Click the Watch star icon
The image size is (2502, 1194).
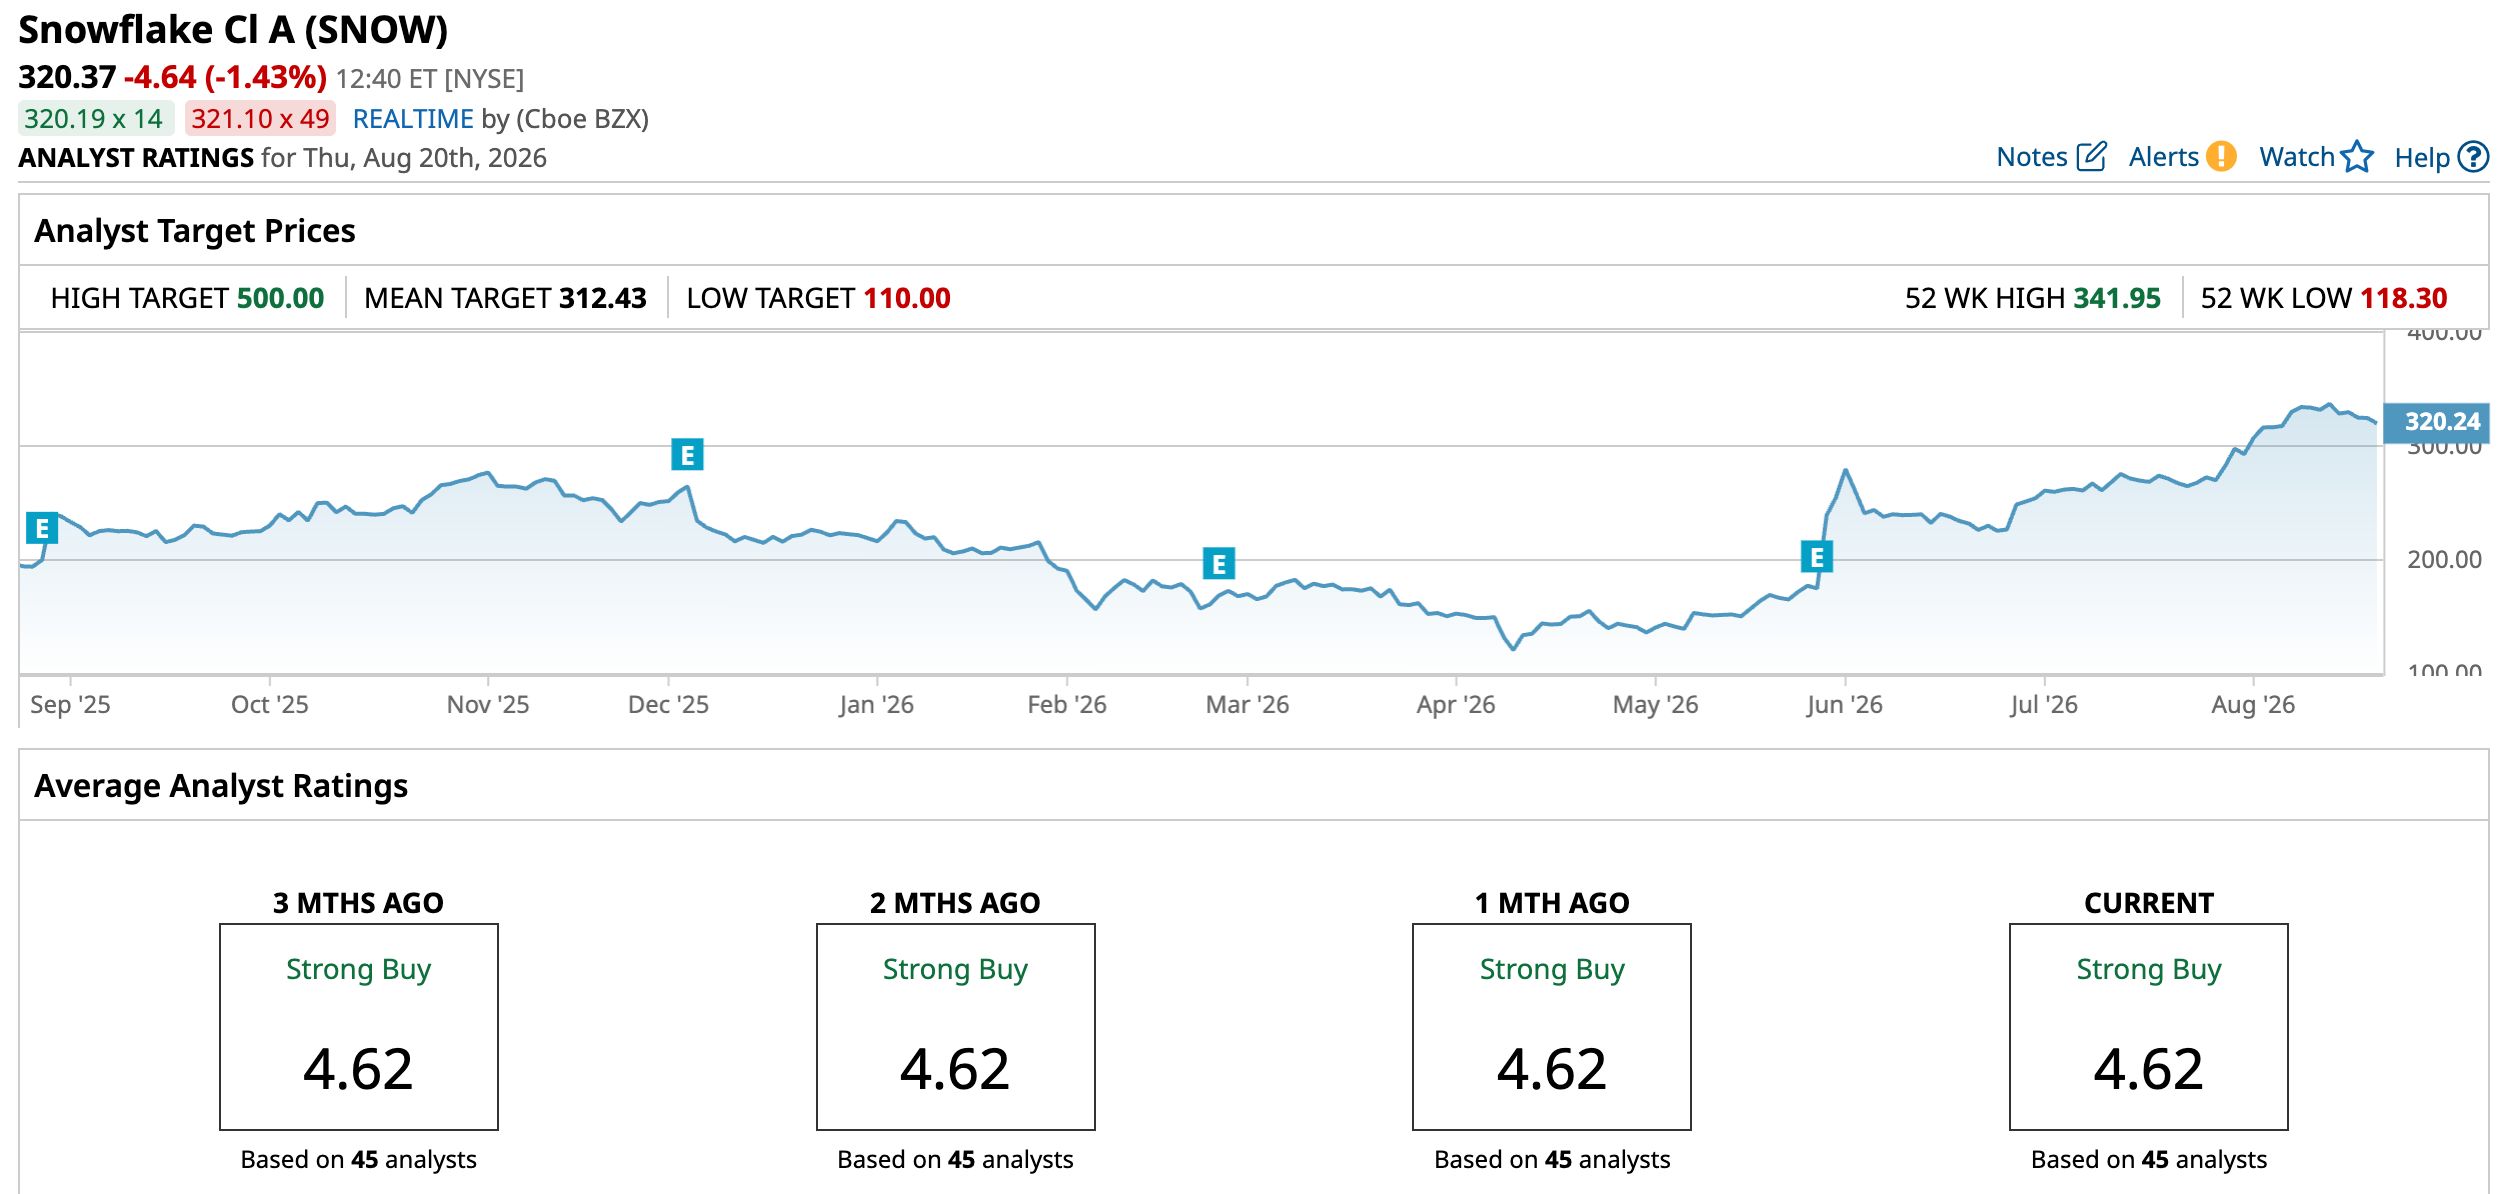point(2357,157)
